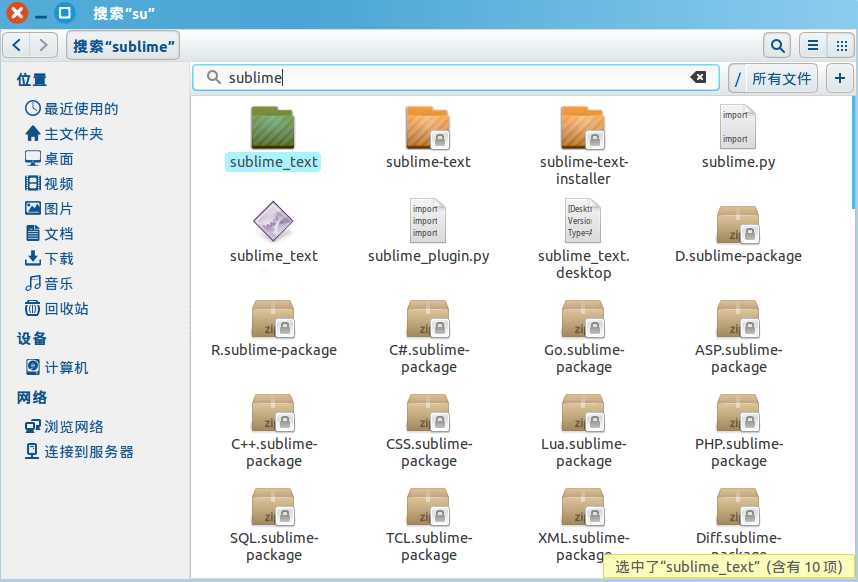This screenshot has width=858, height=582.
Task: Select the Go.sublime-package archive icon
Action: [583, 319]
